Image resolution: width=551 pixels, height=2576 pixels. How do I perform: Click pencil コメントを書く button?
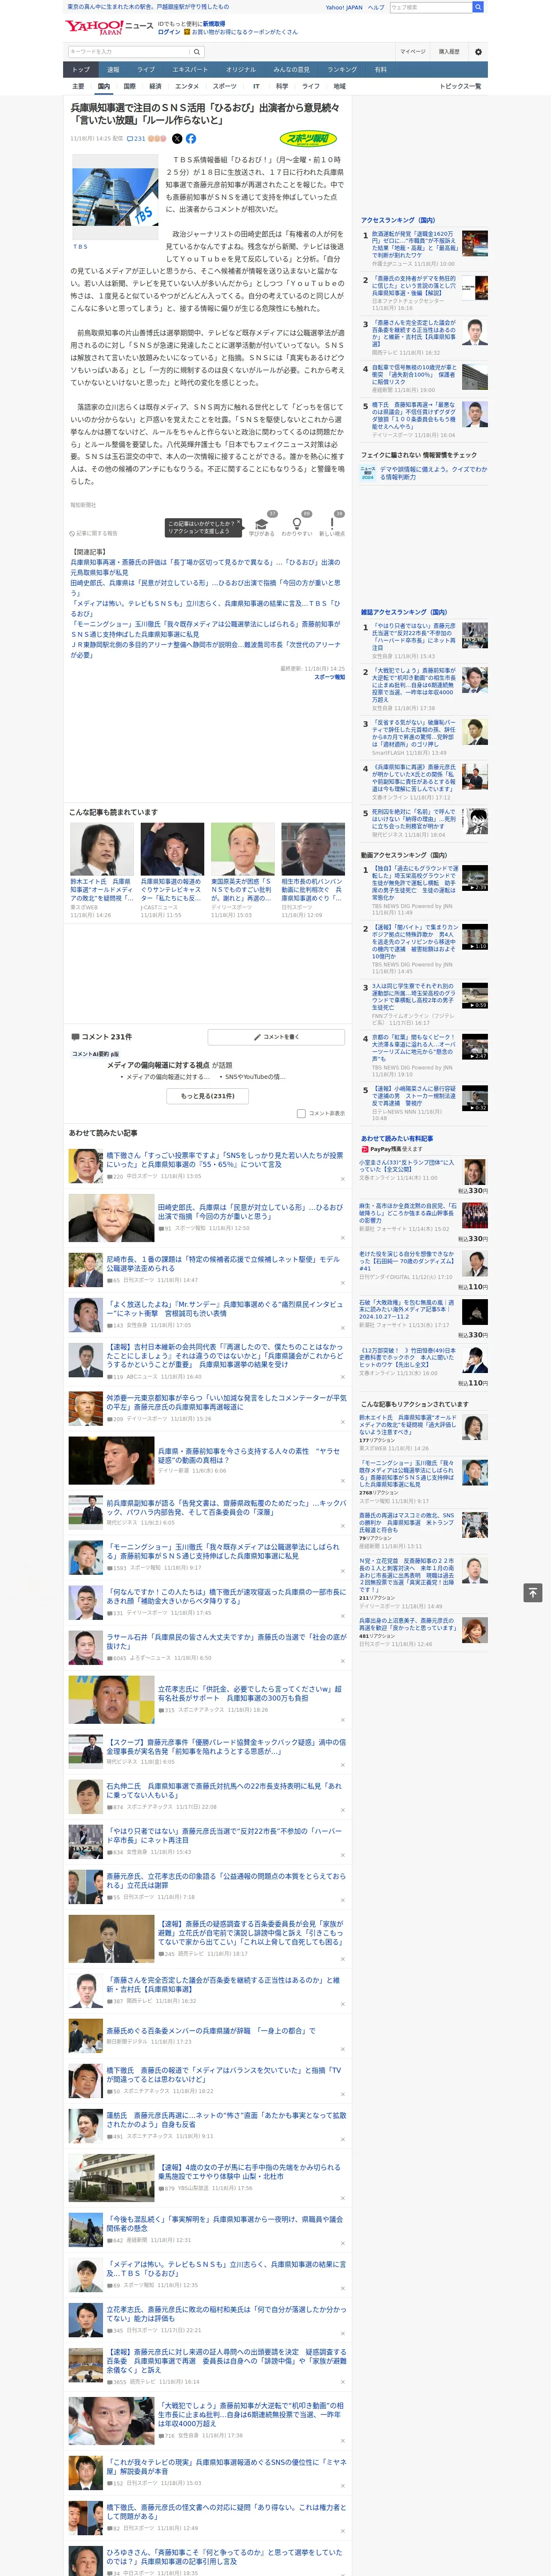pos(277,1037)
